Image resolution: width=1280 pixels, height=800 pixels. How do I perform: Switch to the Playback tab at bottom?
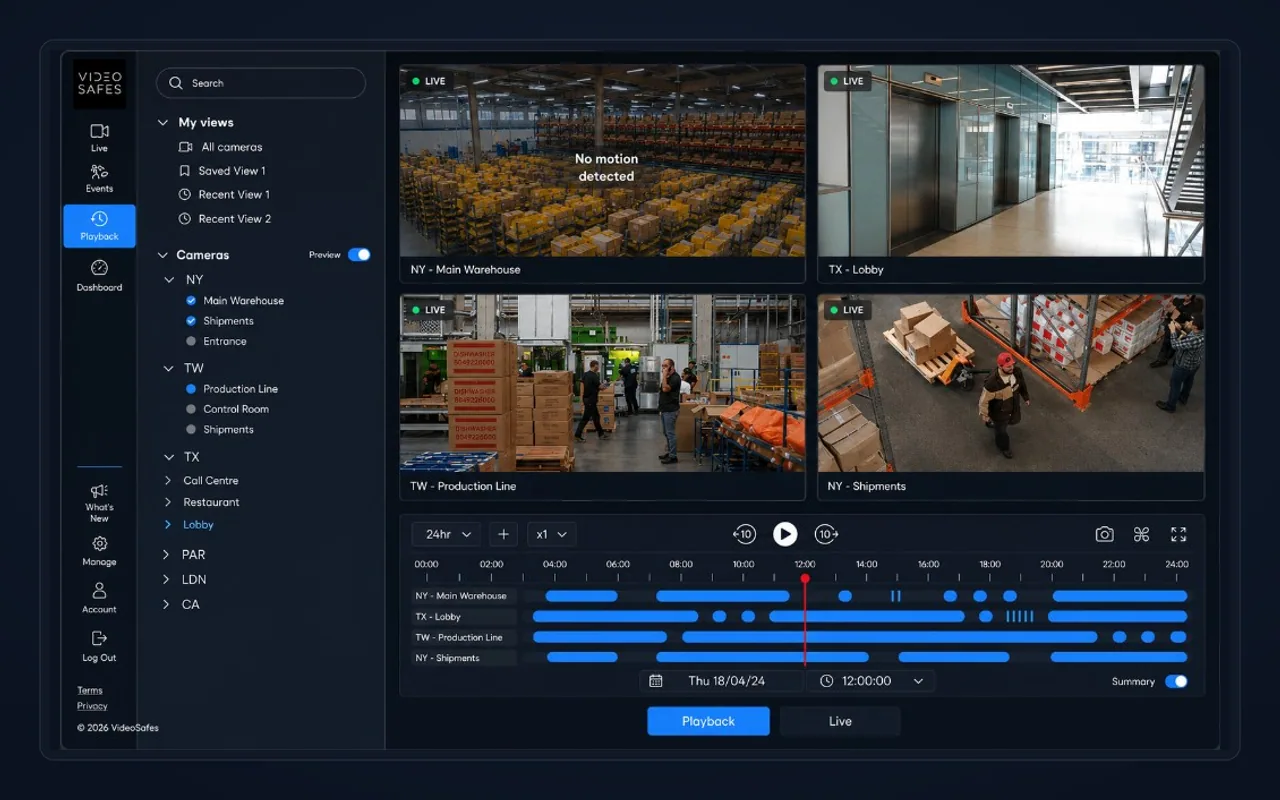click(x=708, y=721)
